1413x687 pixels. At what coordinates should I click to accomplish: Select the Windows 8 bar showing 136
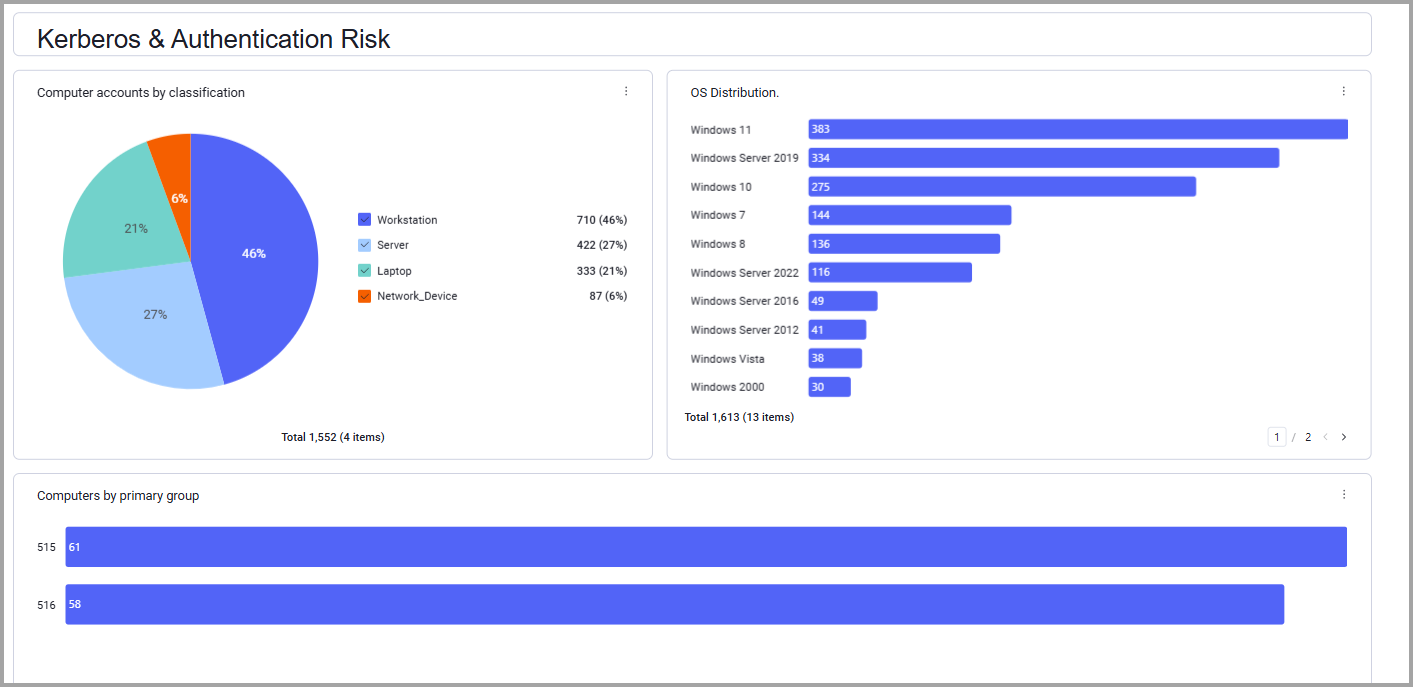coord(904,244)
